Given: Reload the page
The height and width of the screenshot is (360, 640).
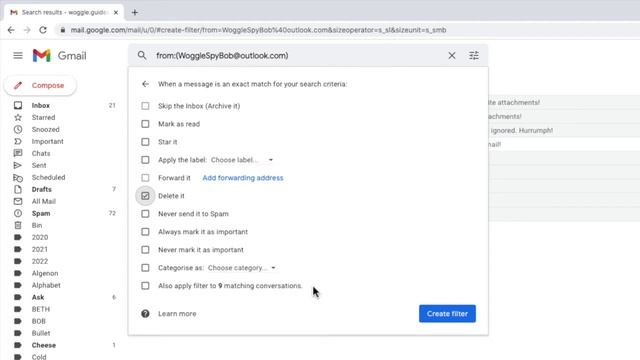Looking at the screenshot, I should pyautogui.click(x=43, y=30).
